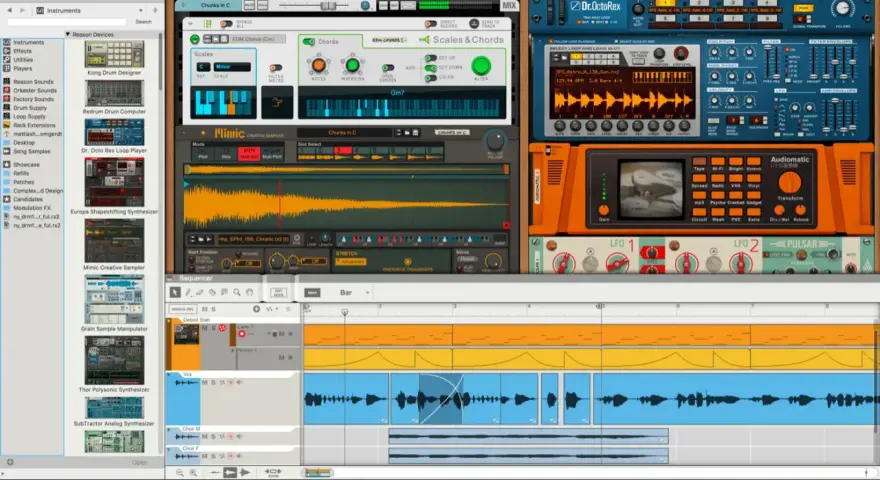Select the eraser tool in sequencer toolbar
880x480 pixels.
point(200,292)
